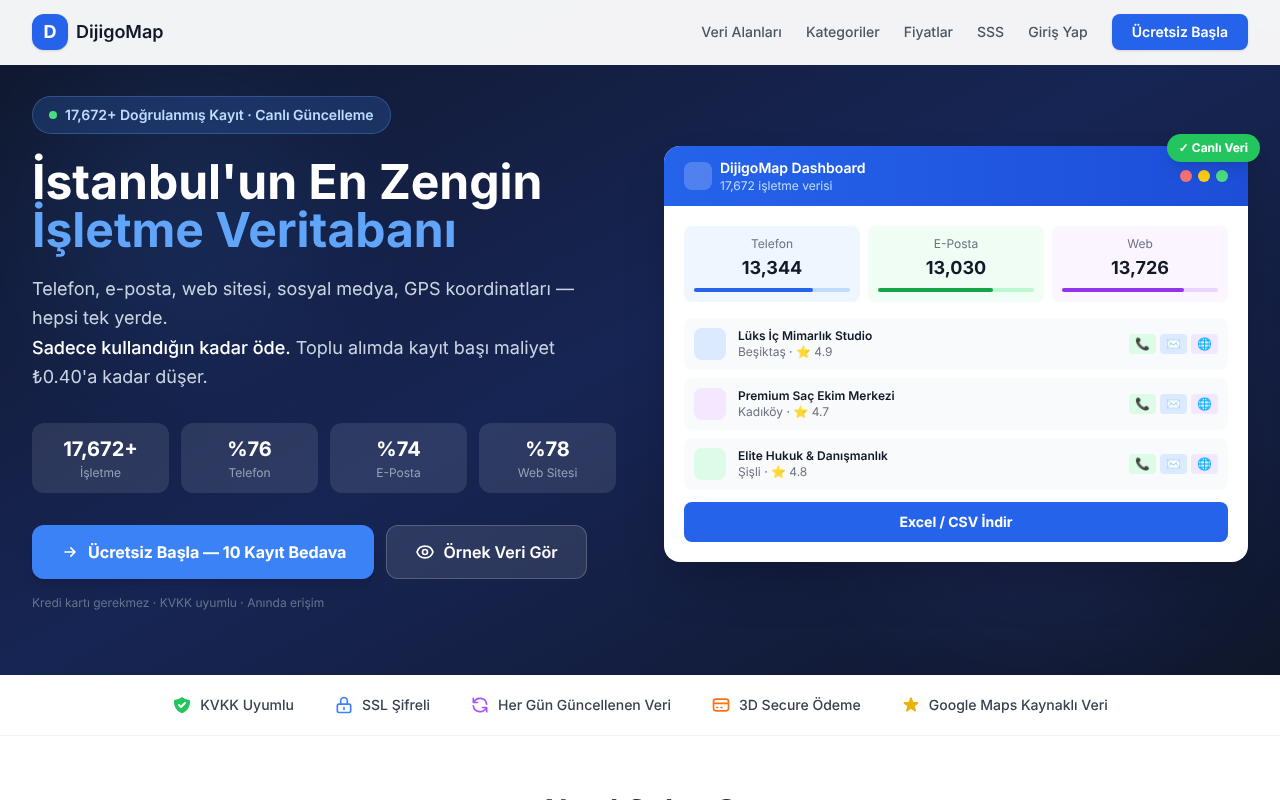1280x800 pixels.
Task: Click Giriş Yap to sign in
Action: tap(1058, 32)
